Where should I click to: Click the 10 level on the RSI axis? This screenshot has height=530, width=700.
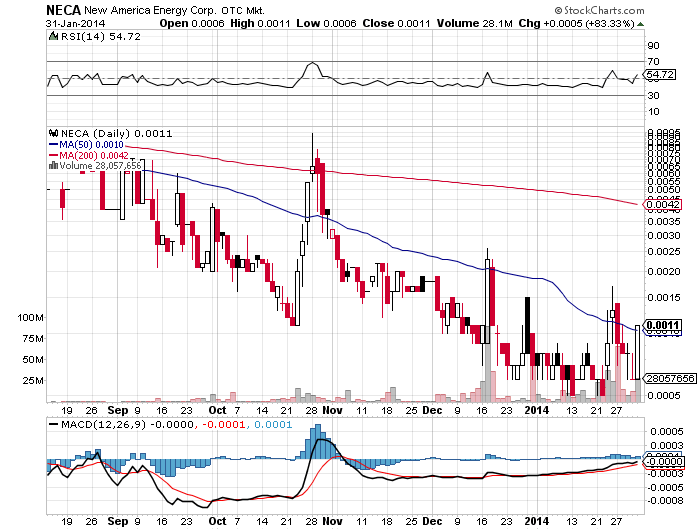653,112
